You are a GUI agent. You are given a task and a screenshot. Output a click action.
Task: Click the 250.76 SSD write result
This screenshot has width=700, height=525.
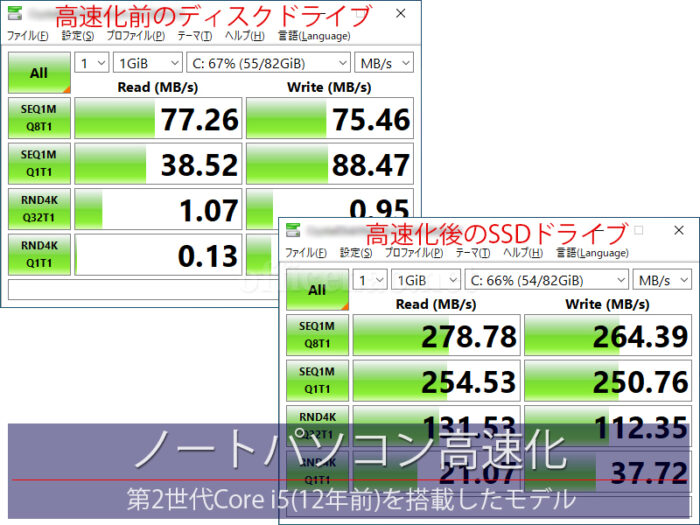coord(608,381)
